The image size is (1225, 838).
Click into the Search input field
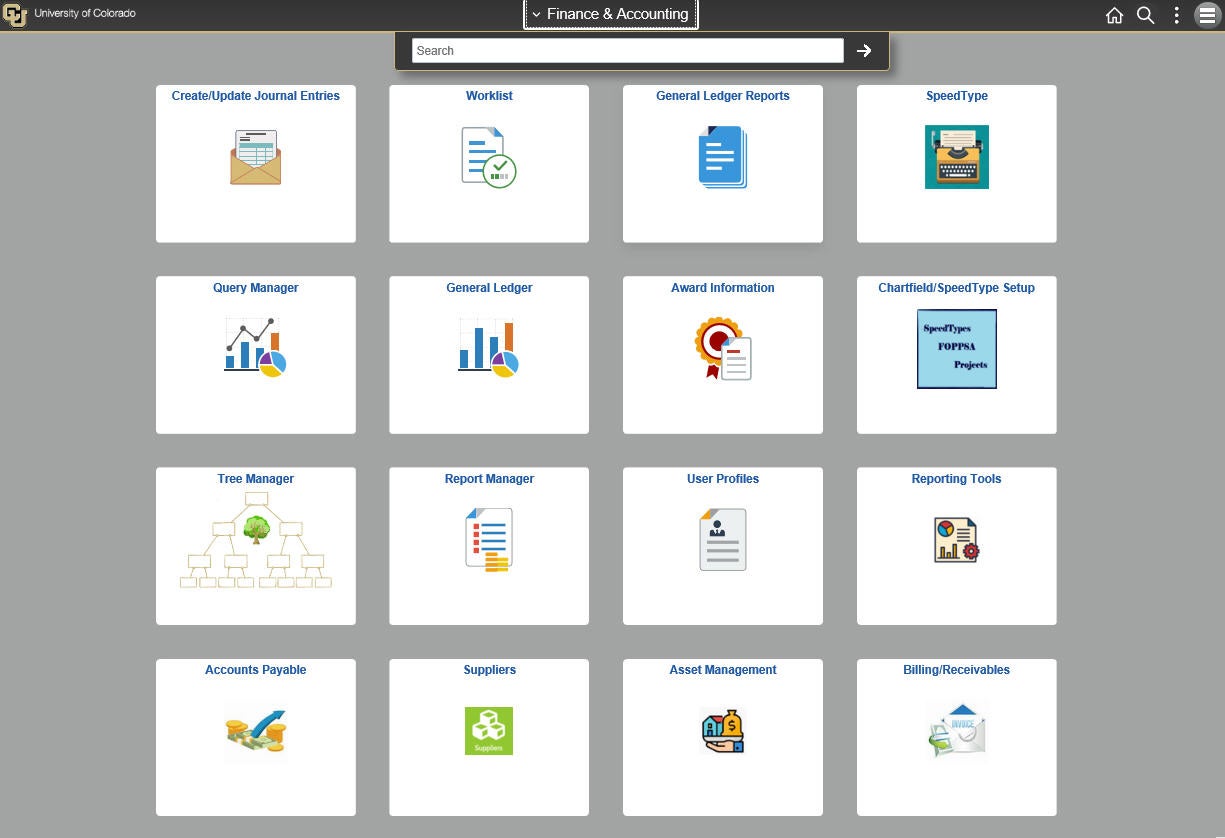627,51
